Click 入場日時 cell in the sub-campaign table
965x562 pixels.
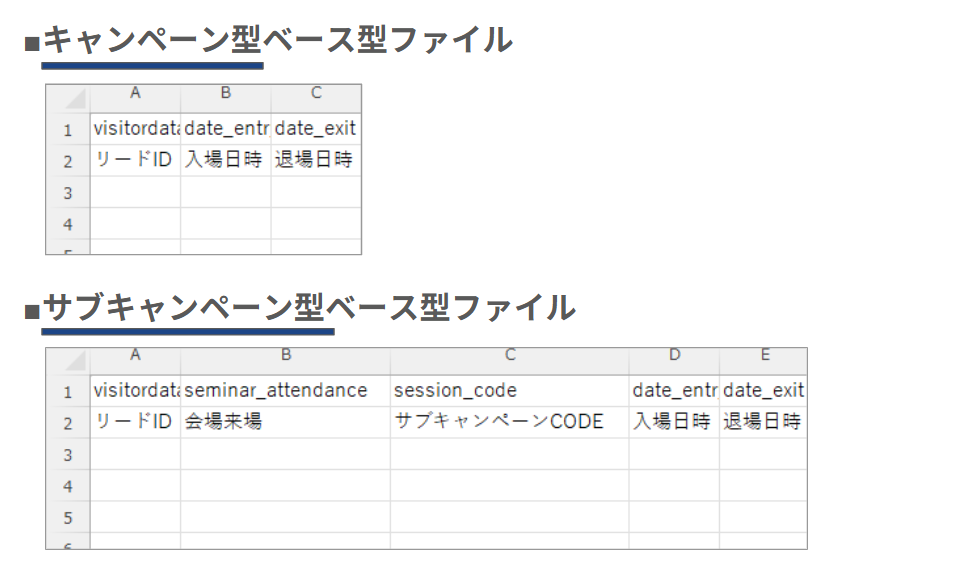click(675, 422)
